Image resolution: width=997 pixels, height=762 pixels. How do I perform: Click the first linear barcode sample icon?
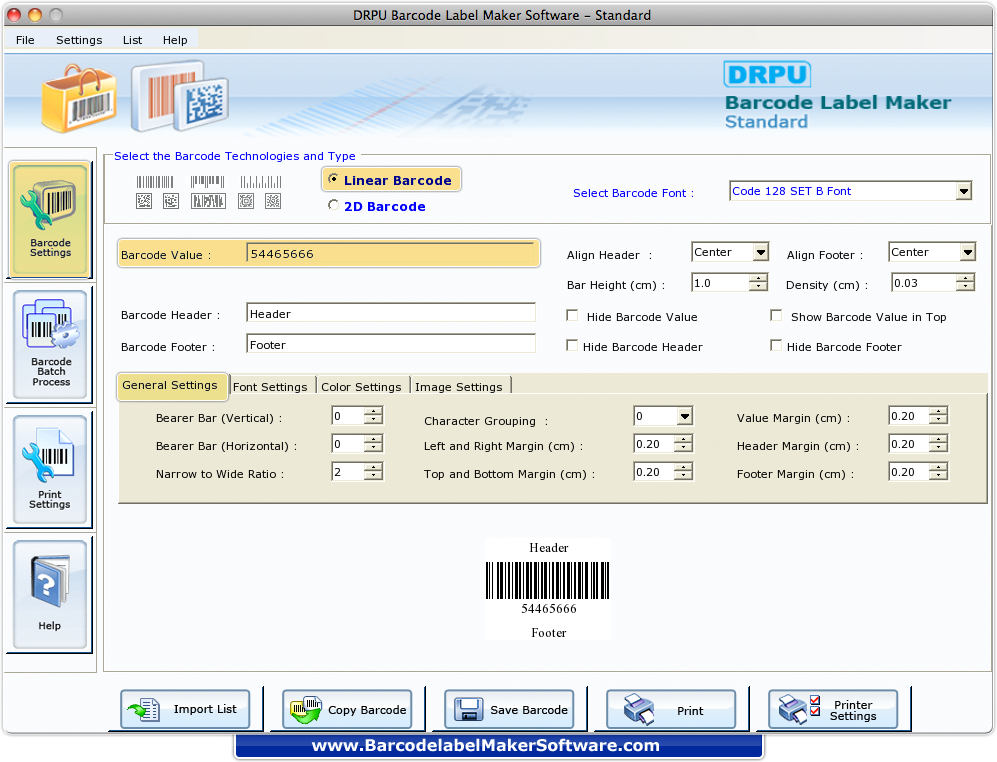[155, 182]
